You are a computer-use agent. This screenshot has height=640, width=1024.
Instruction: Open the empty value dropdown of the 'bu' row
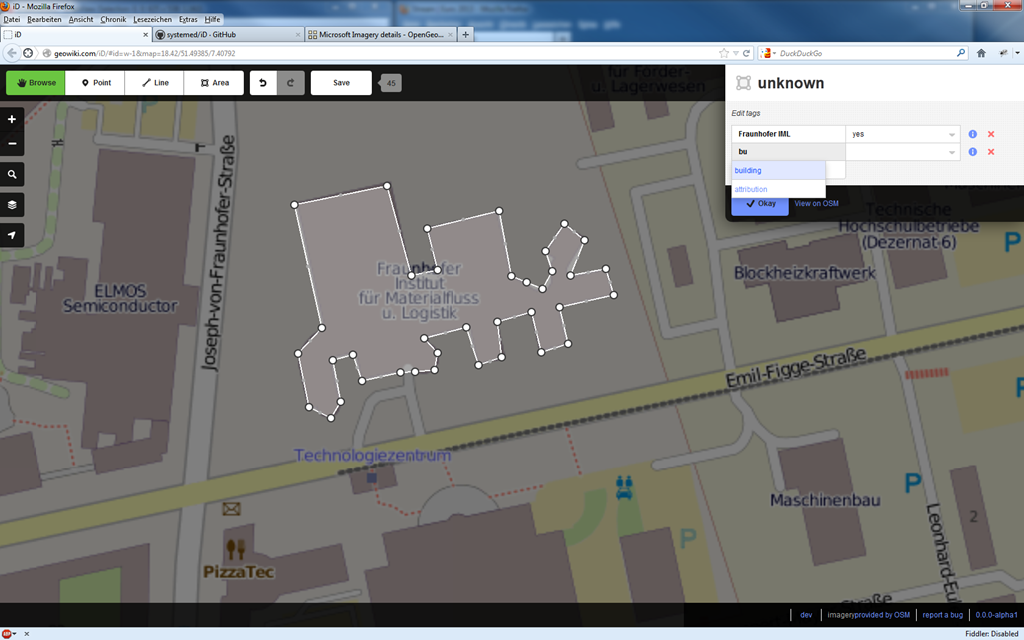click(952, 152)
